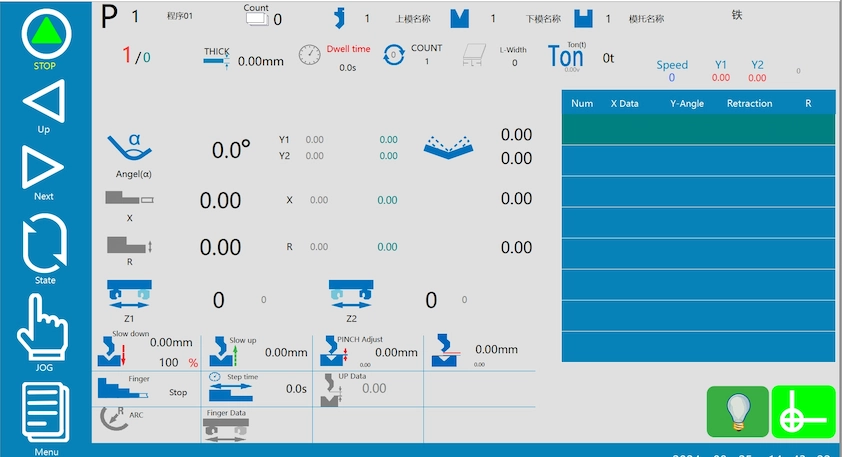Click the R column header

(x=808, y=103)
